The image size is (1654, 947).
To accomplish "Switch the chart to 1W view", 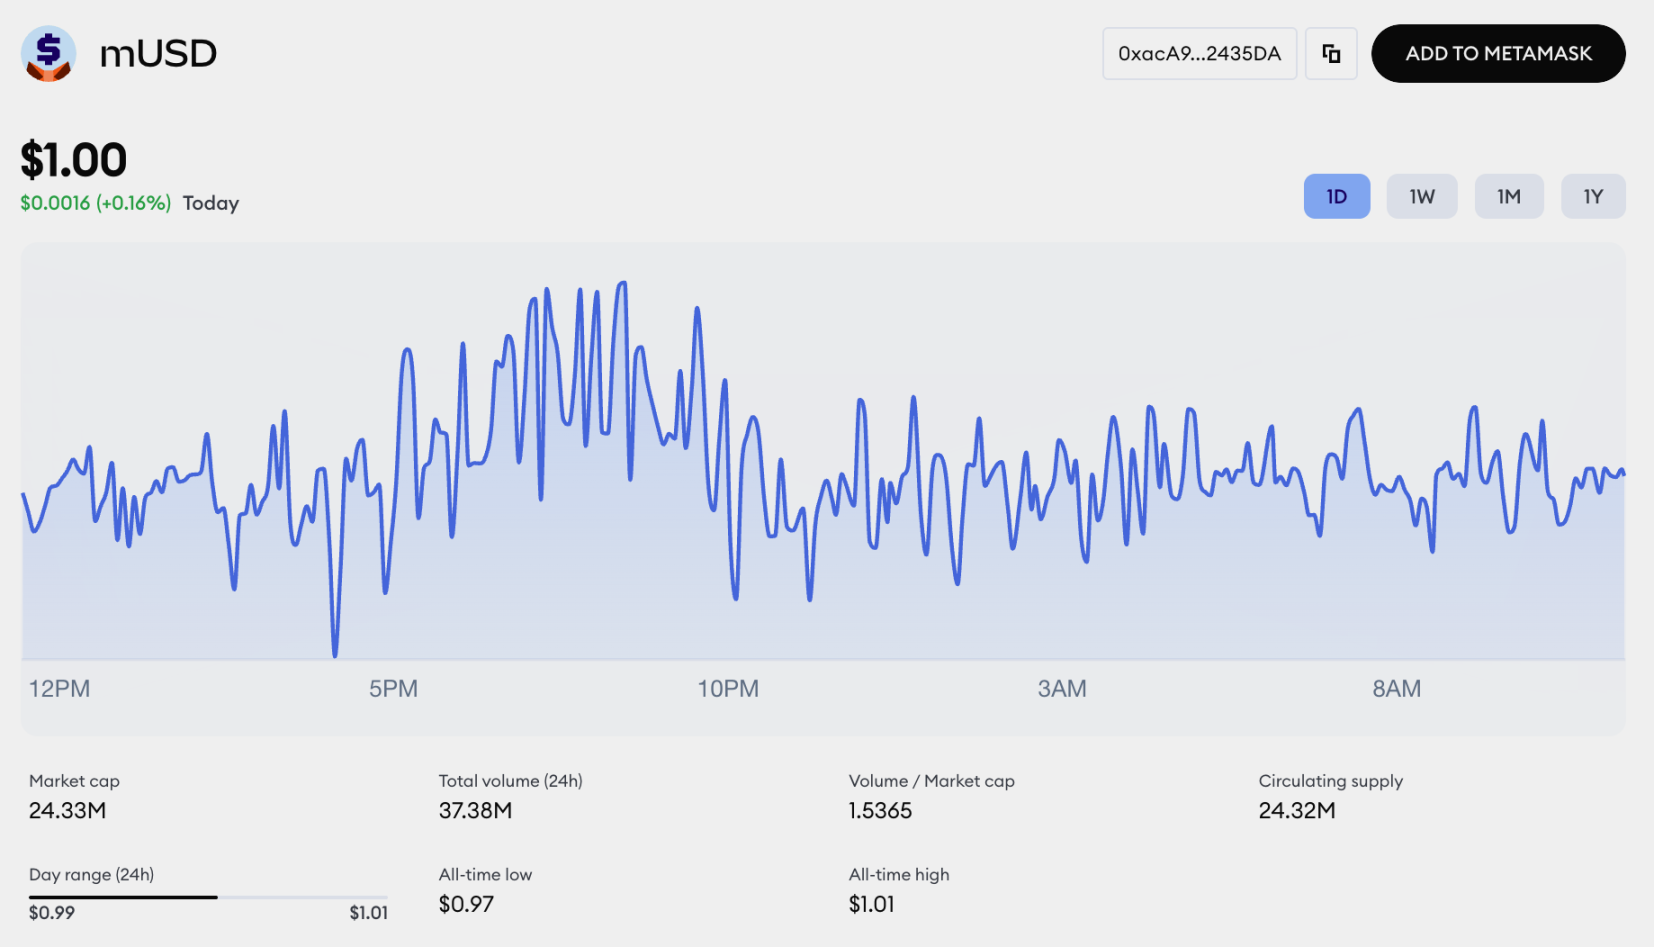I will tap(1421, 197).
